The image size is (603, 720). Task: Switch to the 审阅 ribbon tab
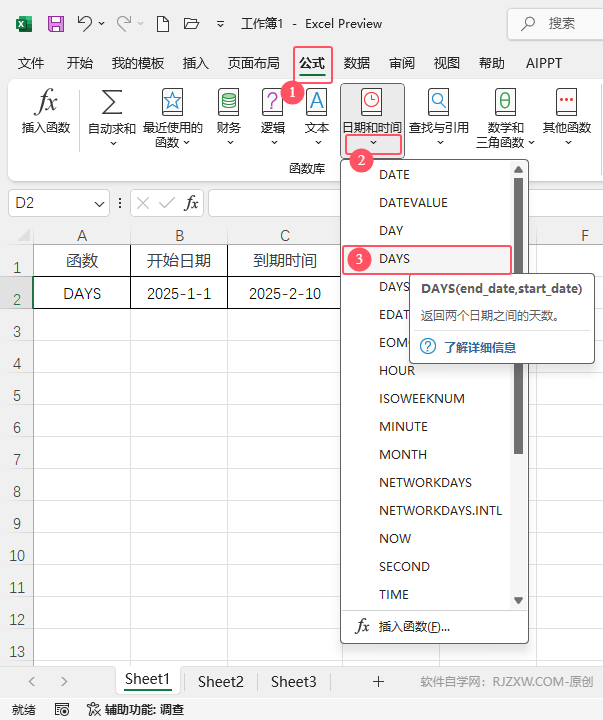(402, 63)
